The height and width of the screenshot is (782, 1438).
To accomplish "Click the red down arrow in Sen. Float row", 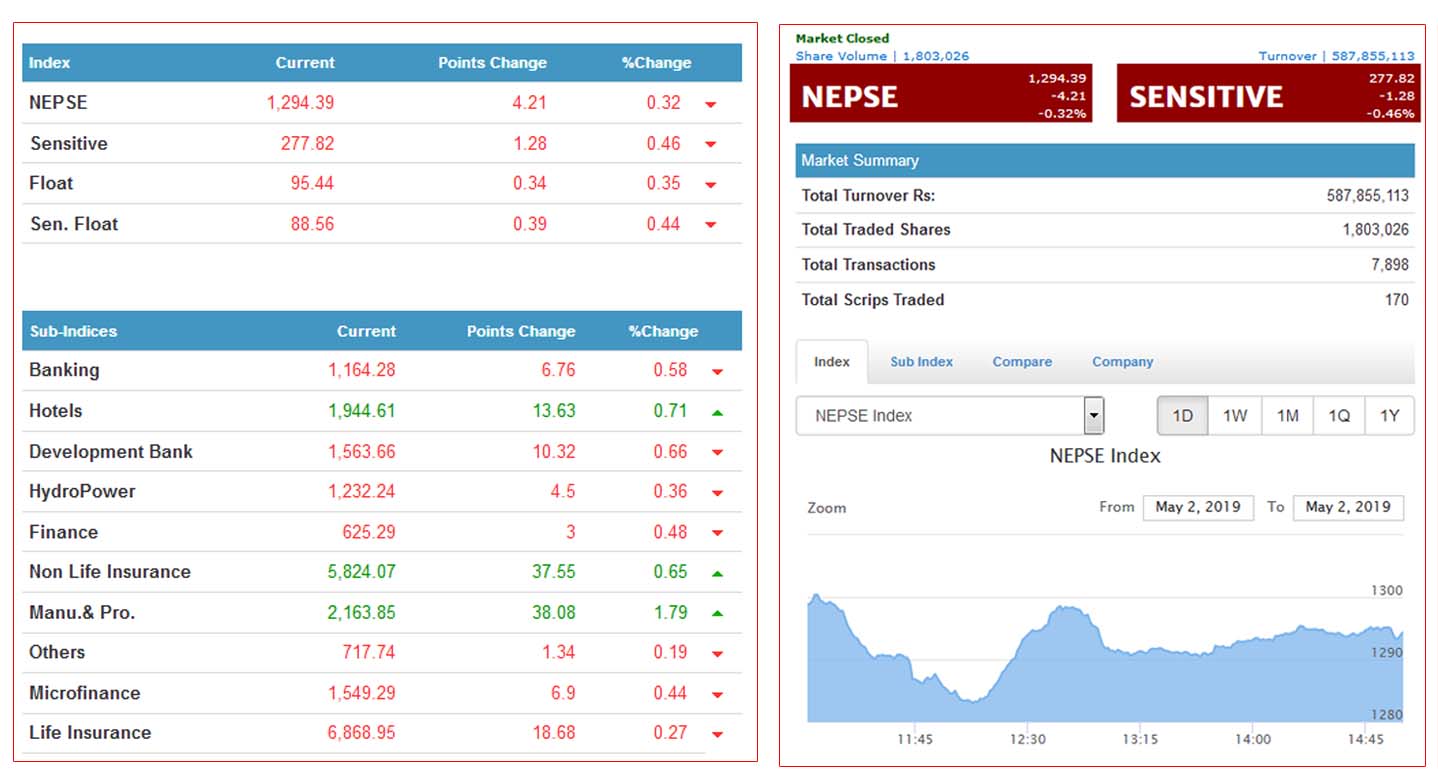I will click(x=710, y=225).
